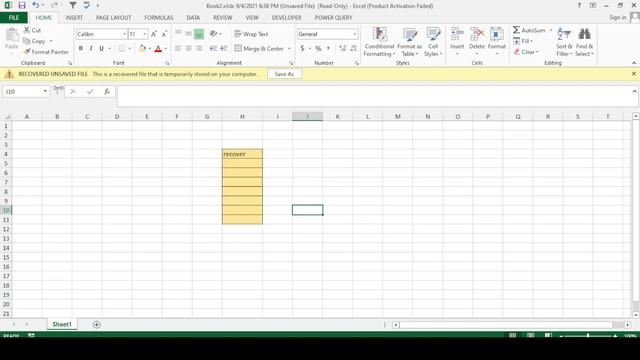The height and width of the screenshot is (360, 640).
Task: Select the Cut command
Action: coord(32,30)
